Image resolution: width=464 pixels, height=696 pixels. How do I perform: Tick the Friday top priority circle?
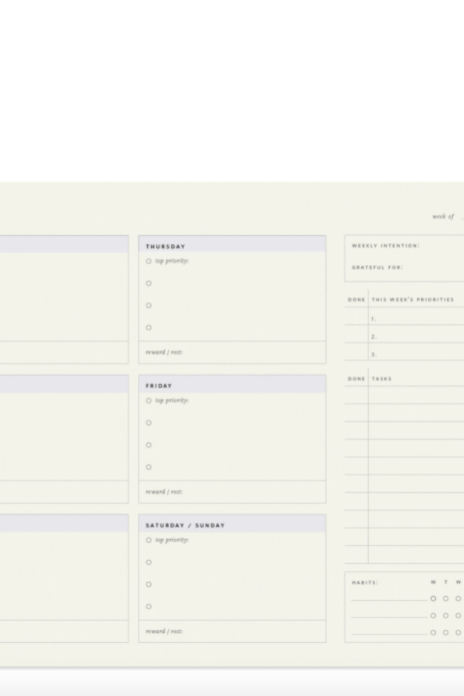pyautogui.click(x=149, y=400)
